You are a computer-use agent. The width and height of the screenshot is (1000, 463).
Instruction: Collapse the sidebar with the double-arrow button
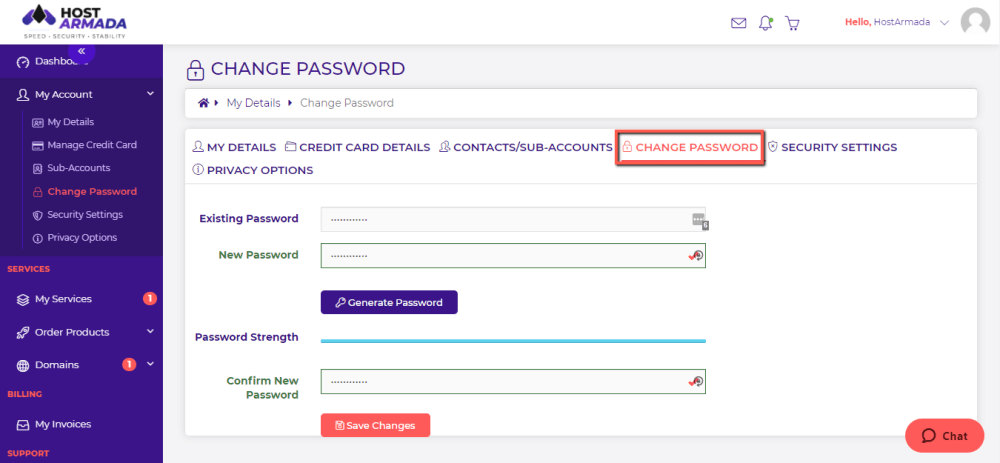coord(82,50)
